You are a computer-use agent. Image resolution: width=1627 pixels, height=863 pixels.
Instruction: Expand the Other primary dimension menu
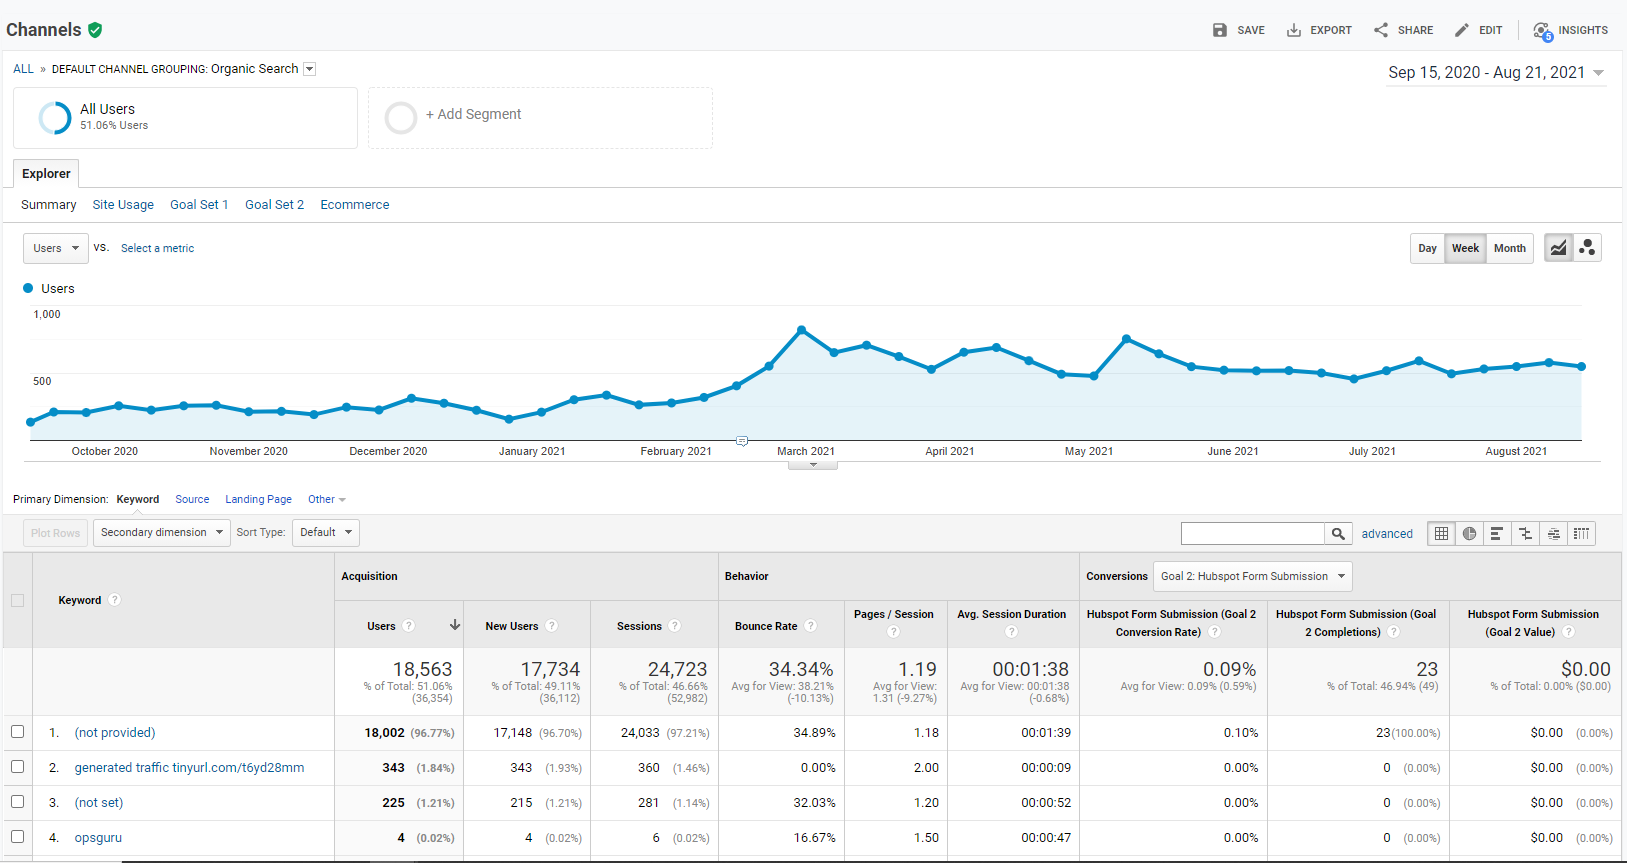coord(327,499)
